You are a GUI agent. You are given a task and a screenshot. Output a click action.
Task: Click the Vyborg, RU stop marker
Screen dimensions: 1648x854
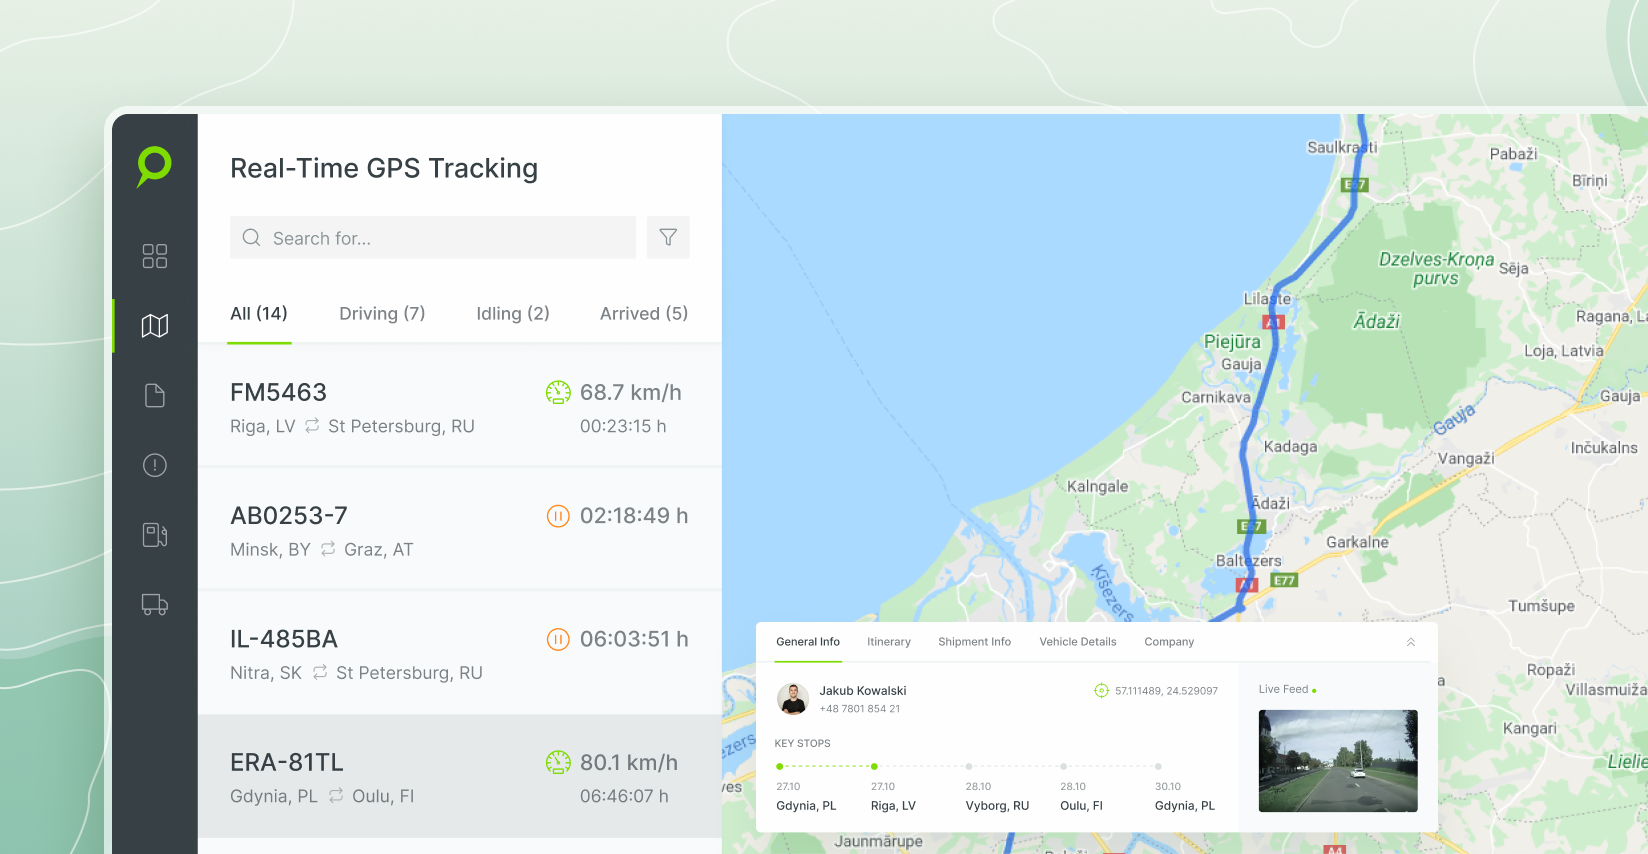(969, 766)
